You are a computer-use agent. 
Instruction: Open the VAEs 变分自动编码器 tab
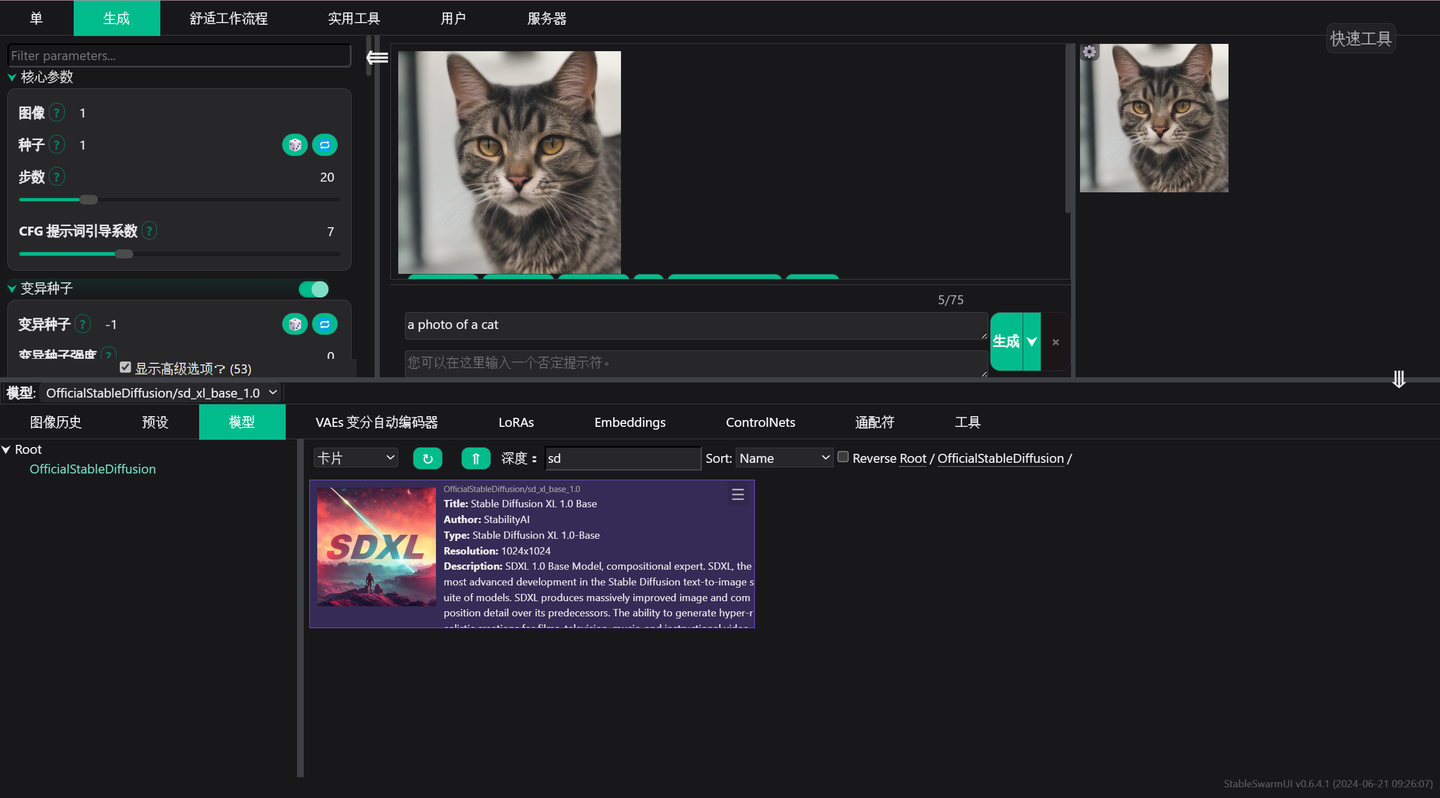click(x=377, y=422)
